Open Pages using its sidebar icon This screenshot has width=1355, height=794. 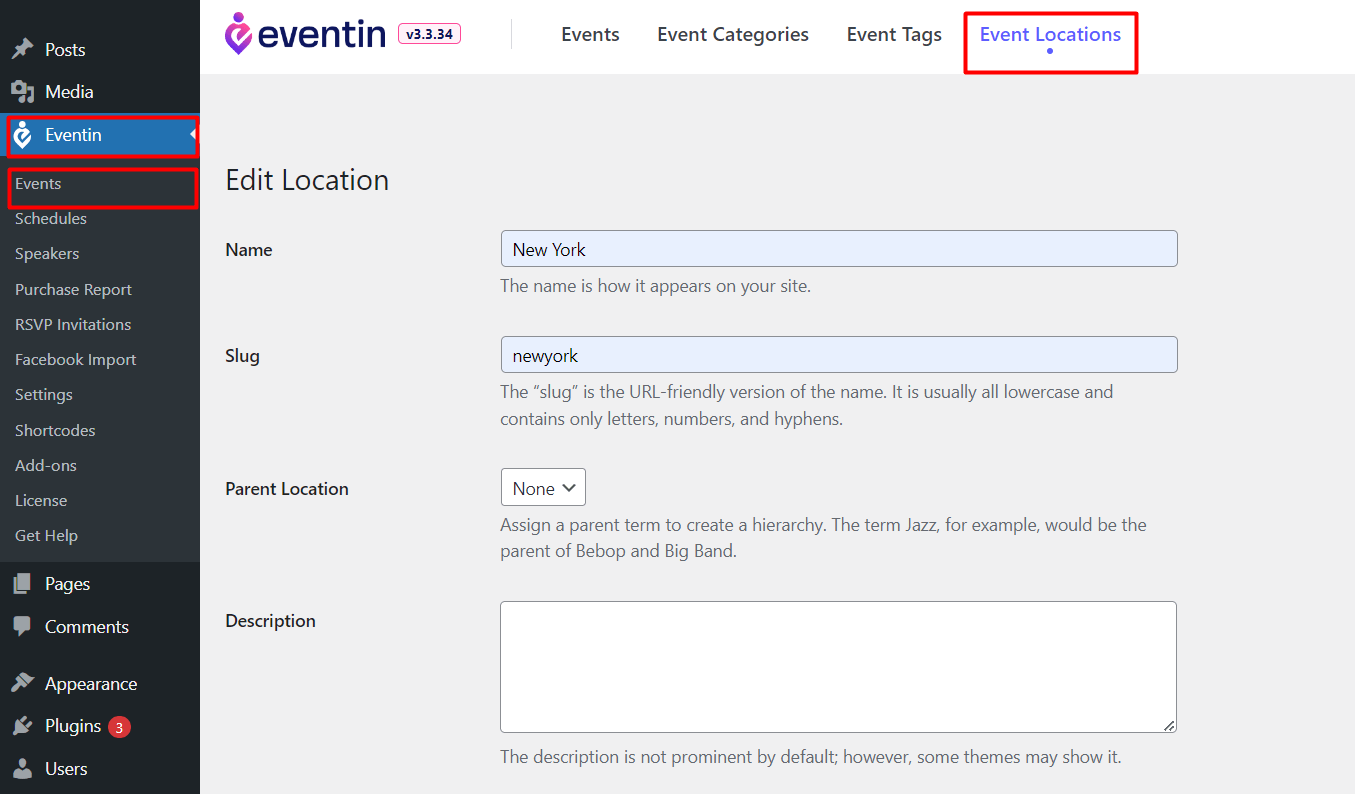click(x=24, y=583)
